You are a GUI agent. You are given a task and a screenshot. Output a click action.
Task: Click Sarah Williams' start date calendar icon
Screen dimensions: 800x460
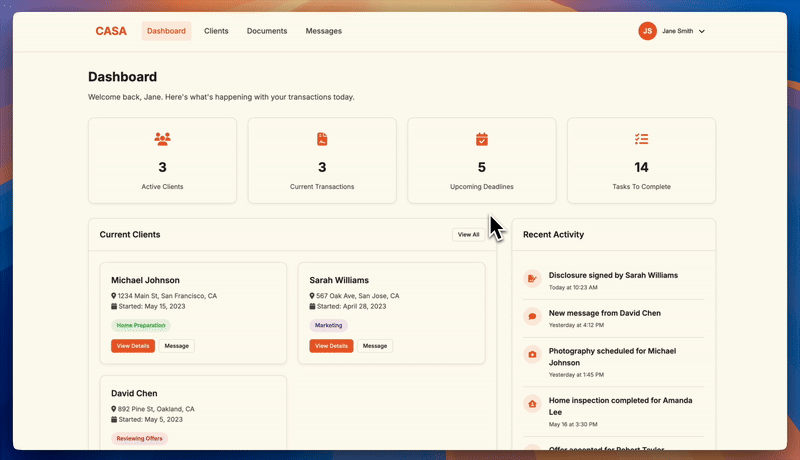point(312,306)
